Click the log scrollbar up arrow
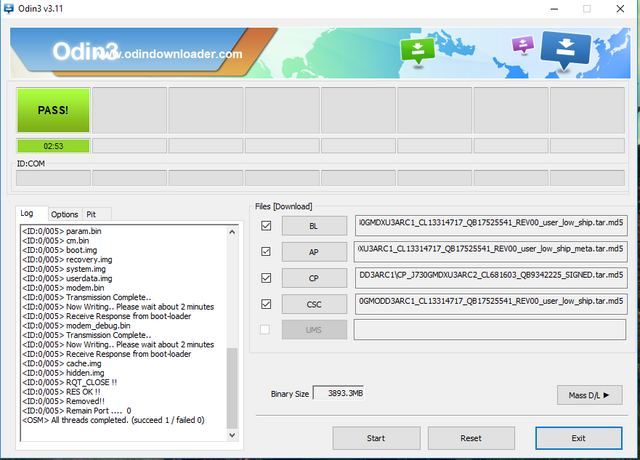Viewport: 640px width, 460px height. [232, 232]
